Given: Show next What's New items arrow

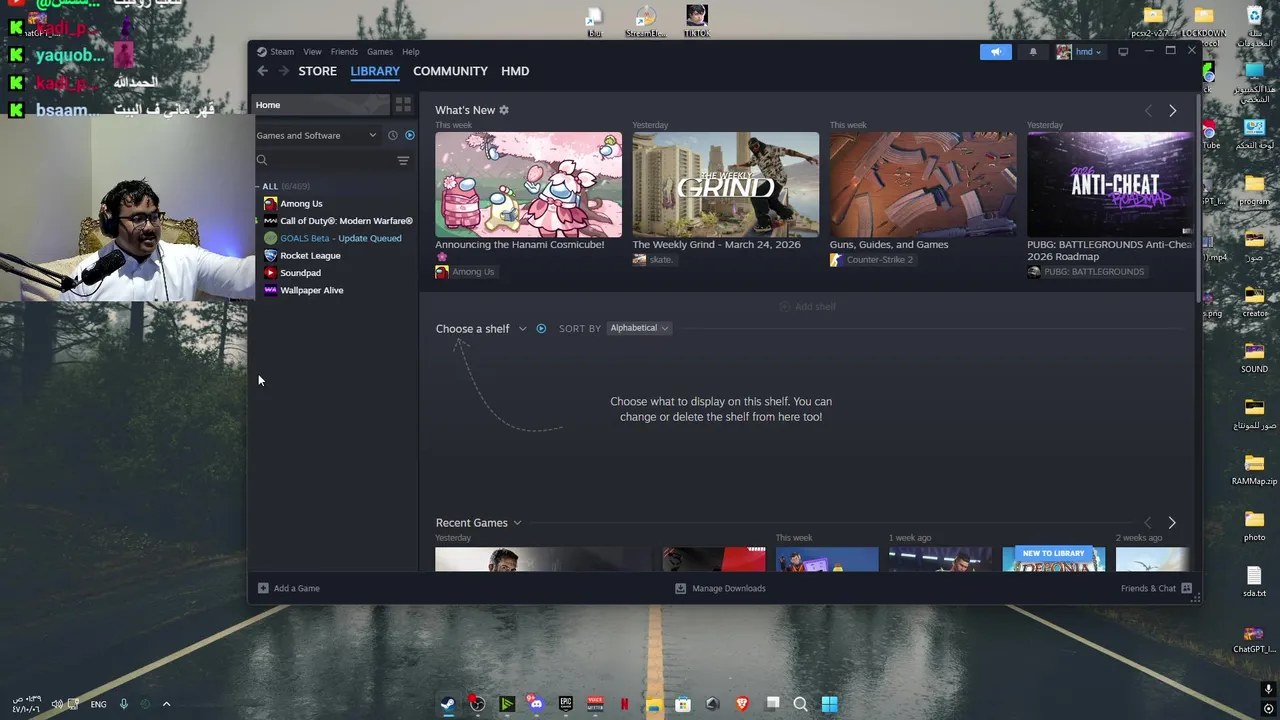Looking at the screenshot, I should 1172,110.
